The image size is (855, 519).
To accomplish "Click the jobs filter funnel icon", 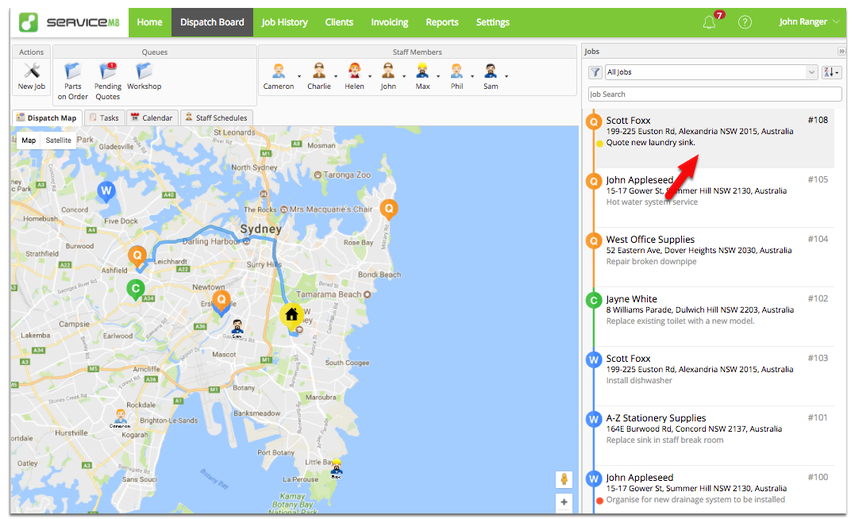I will coord(595,72).
